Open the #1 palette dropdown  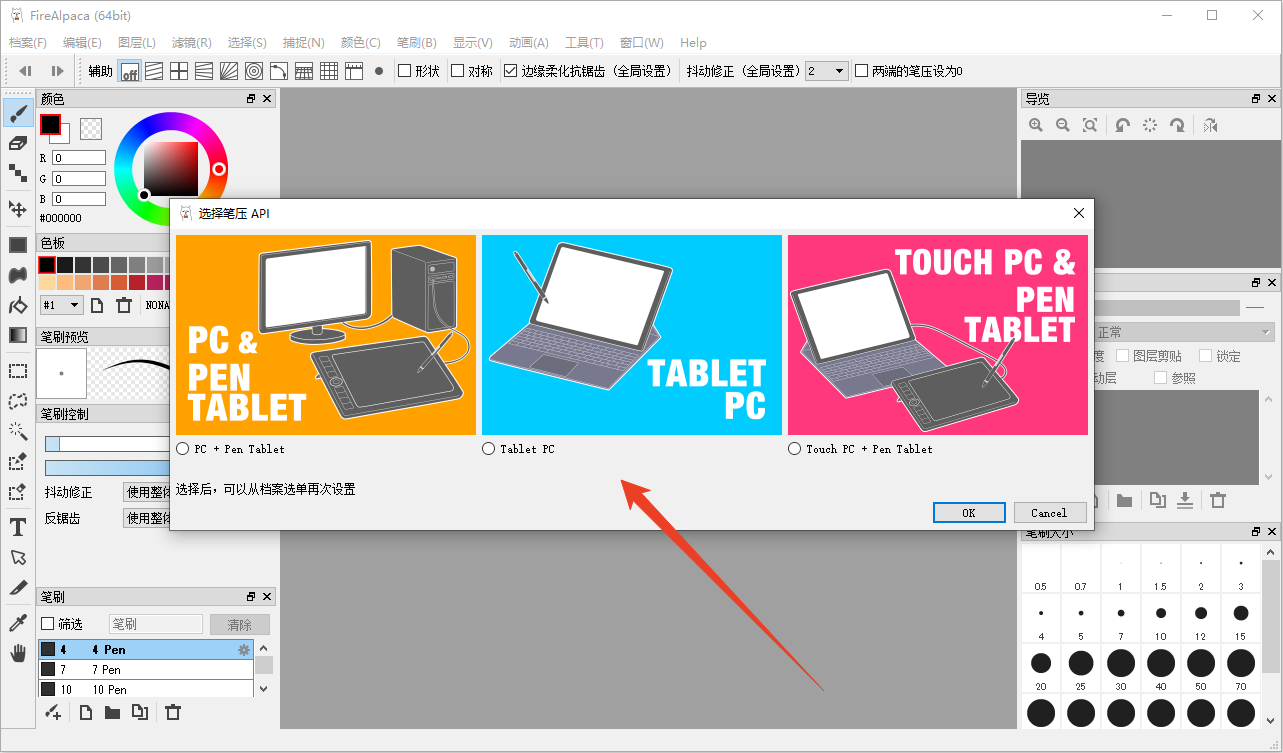61,305
